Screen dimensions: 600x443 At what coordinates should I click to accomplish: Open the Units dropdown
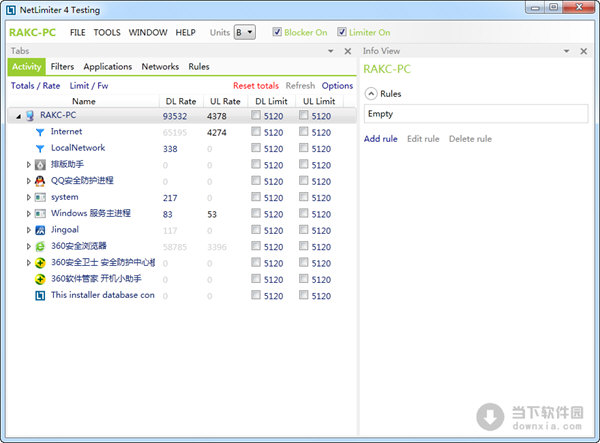click(245, 32)
